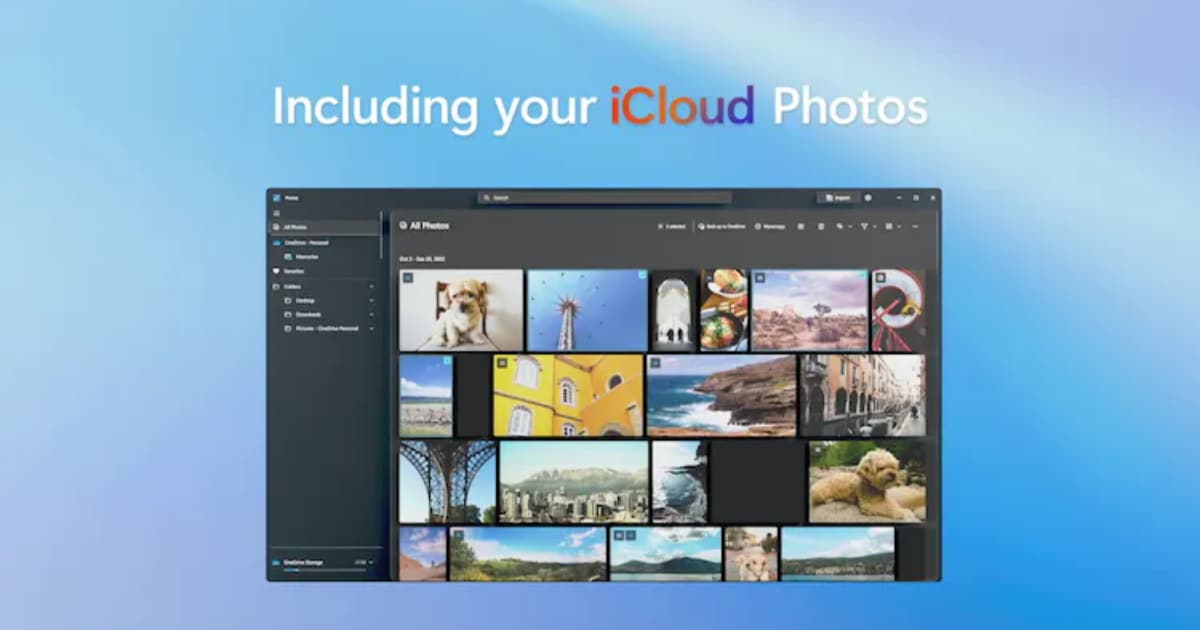The width and height of the screenshot is (1200, 630).
Task: Click the OneDrive cloud icon in sidebar
Action: [x=276, y=243]
